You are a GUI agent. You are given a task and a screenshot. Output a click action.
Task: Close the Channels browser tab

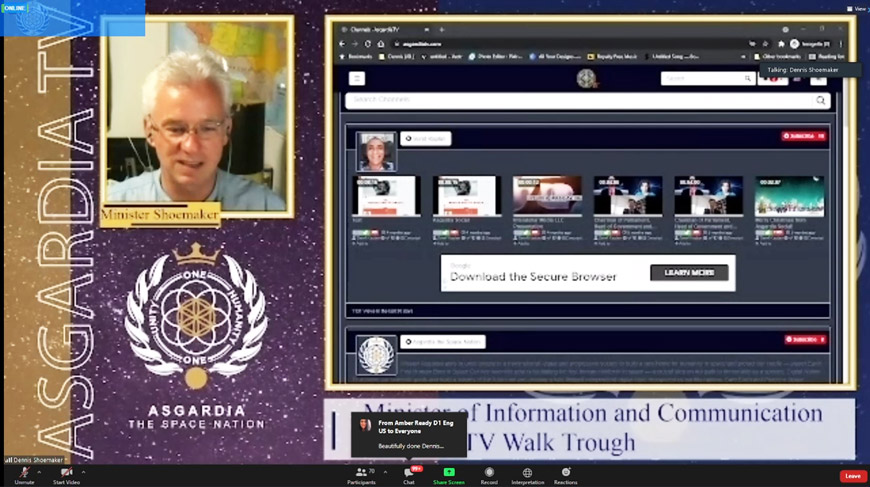coord(426,29)
